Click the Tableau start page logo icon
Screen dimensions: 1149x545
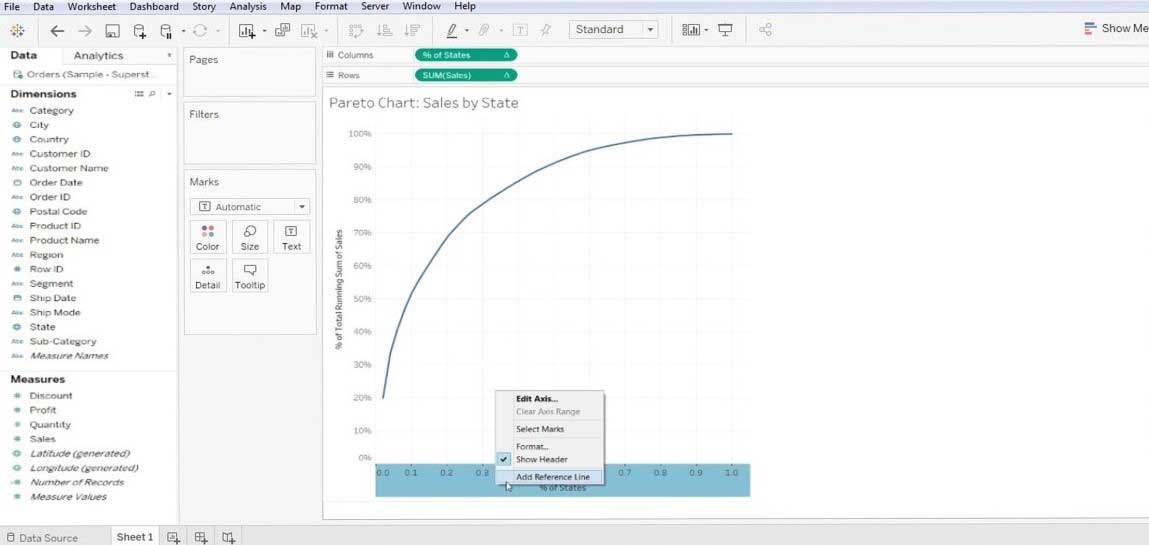coord(18,30)
